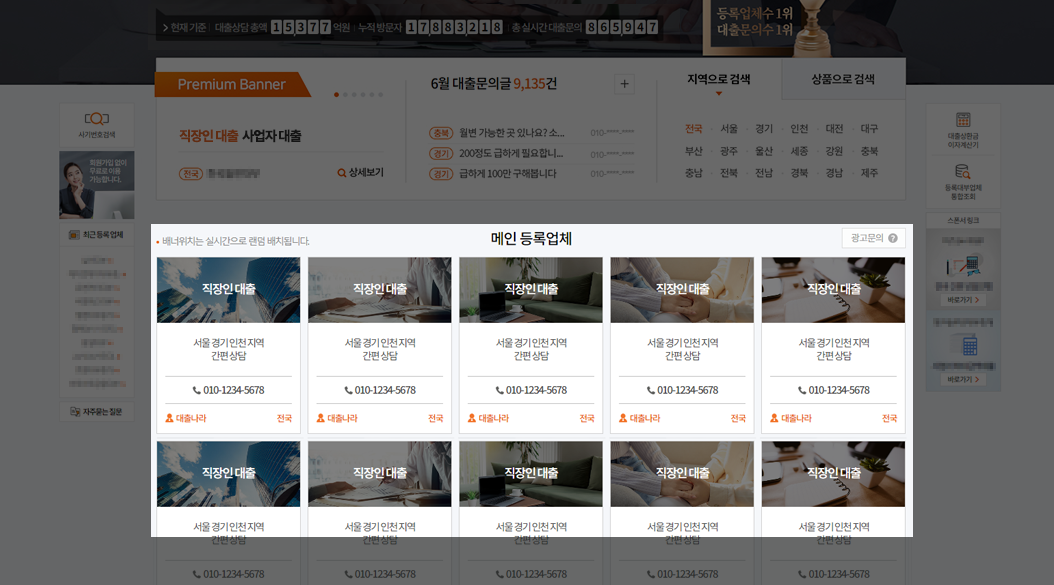Select the 제주 region filter
1054x585 pixels.
(x=869, y=173)
